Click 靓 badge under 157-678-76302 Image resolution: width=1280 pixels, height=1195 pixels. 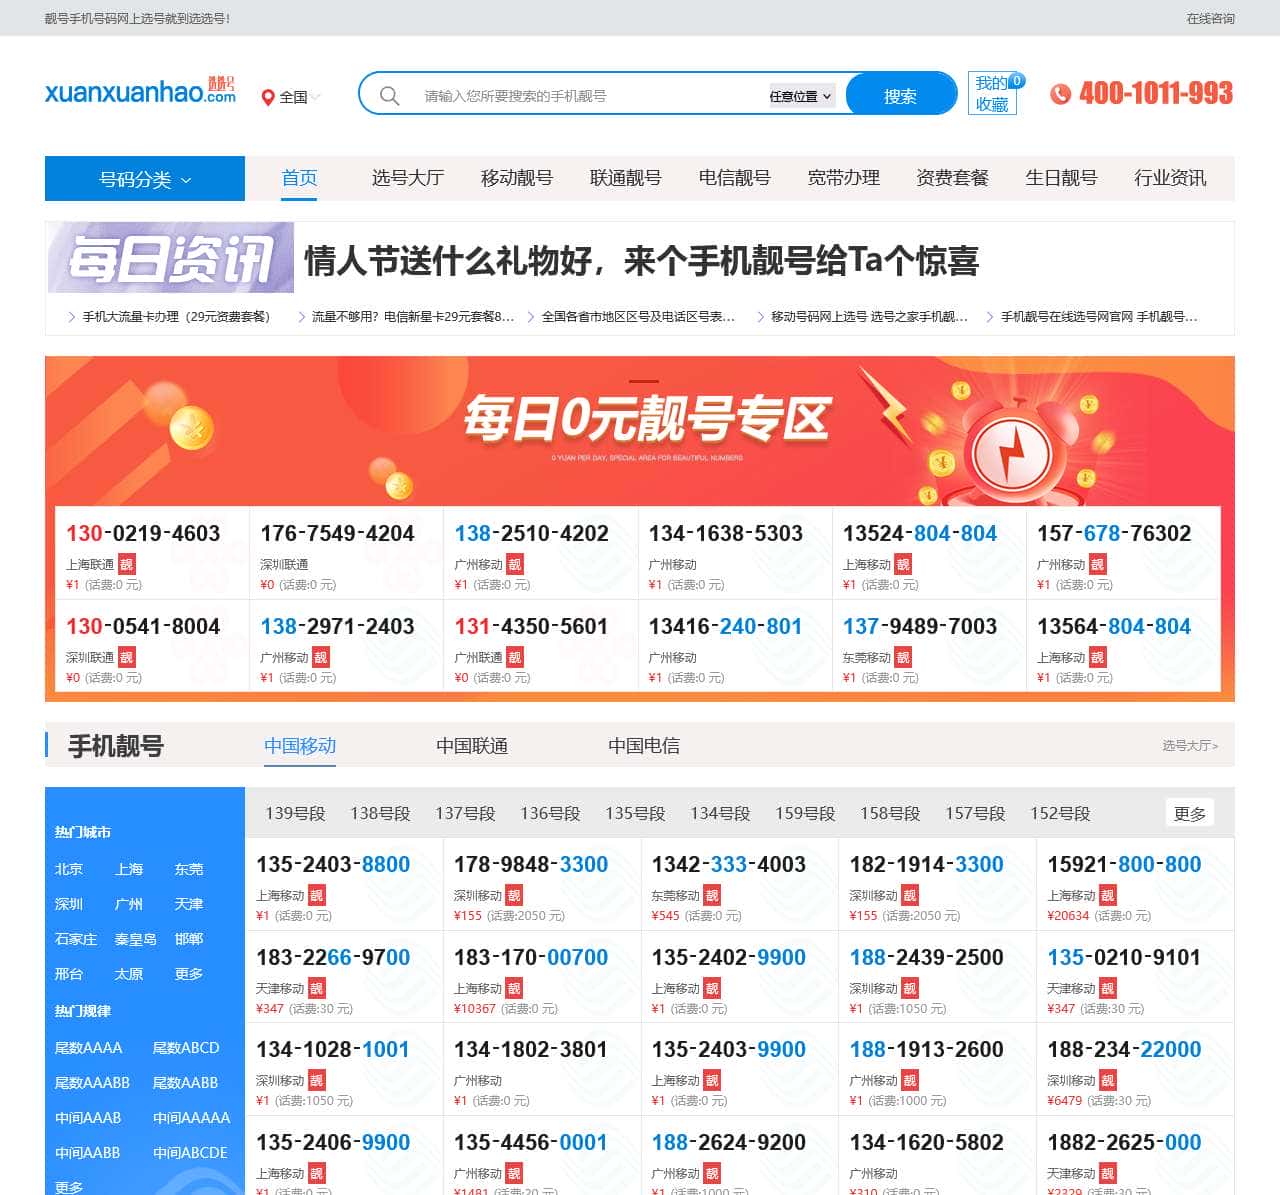tap(1097, 564)
